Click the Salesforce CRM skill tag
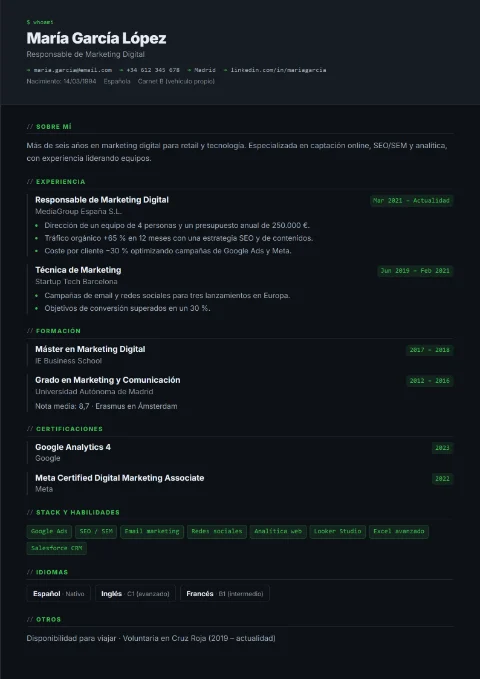Screen dimensions: 480x679 tap(57, 548)
